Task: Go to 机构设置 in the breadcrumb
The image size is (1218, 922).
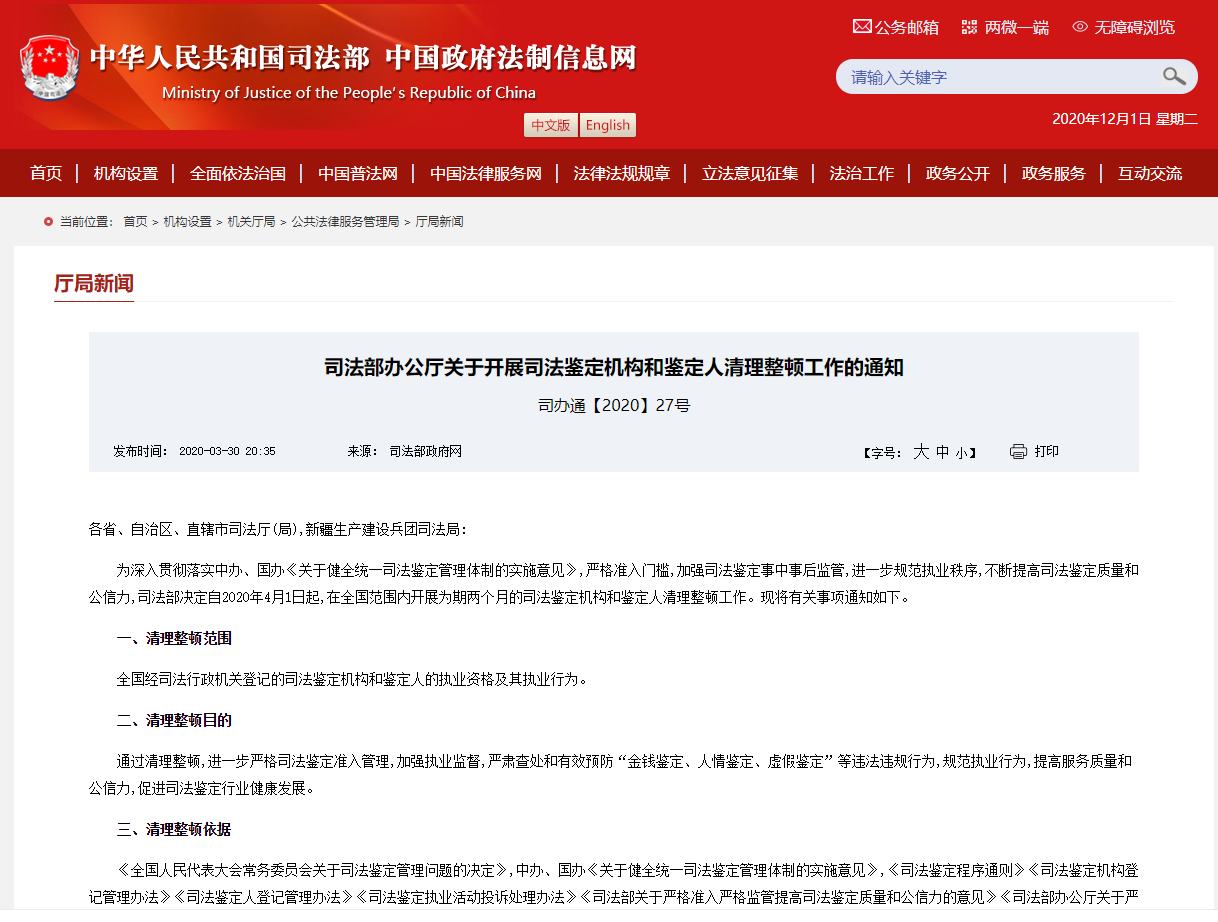Action: pyautogui.click(x=187, y=221)
